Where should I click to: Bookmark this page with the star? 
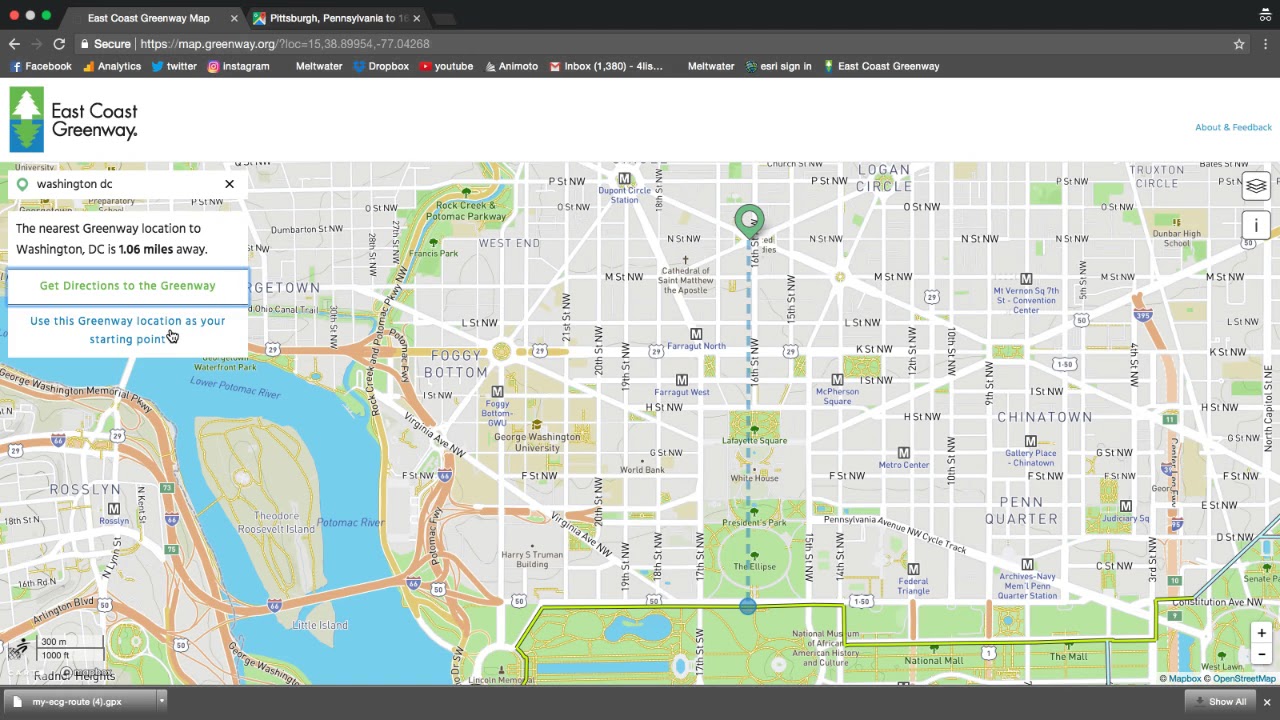1239,44
